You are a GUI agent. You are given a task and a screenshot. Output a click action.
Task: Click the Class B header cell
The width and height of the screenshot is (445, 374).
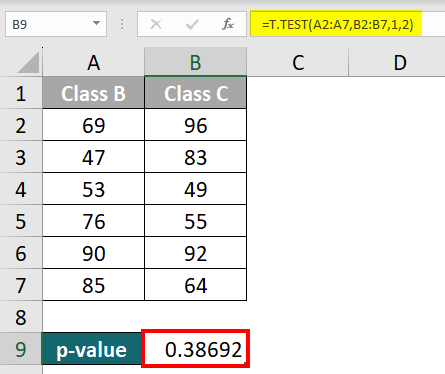[x=93, y=93]
